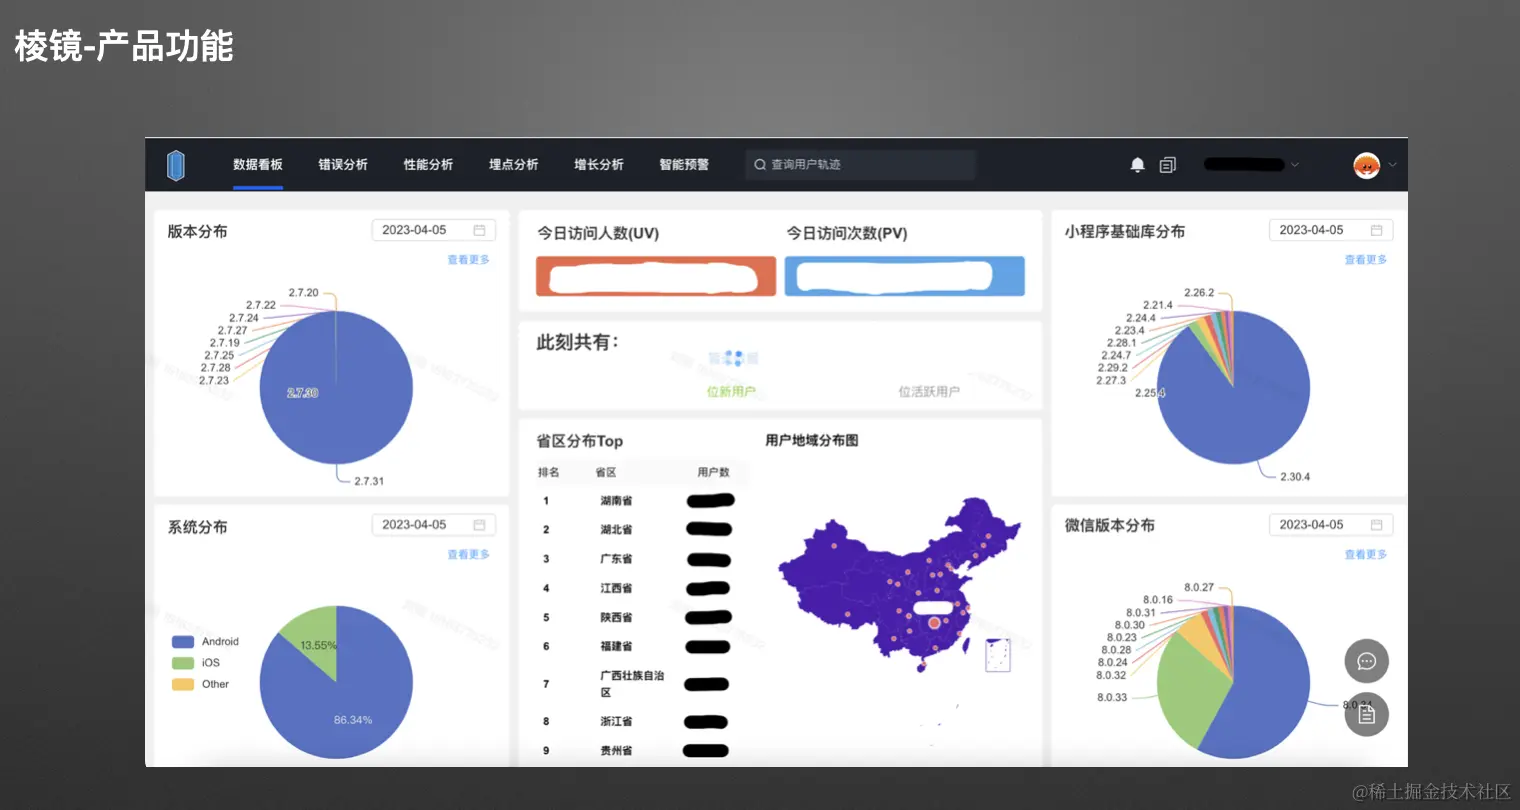Toggle Android legend swatch
This screenshot has width=1520, height=810.
183,642
